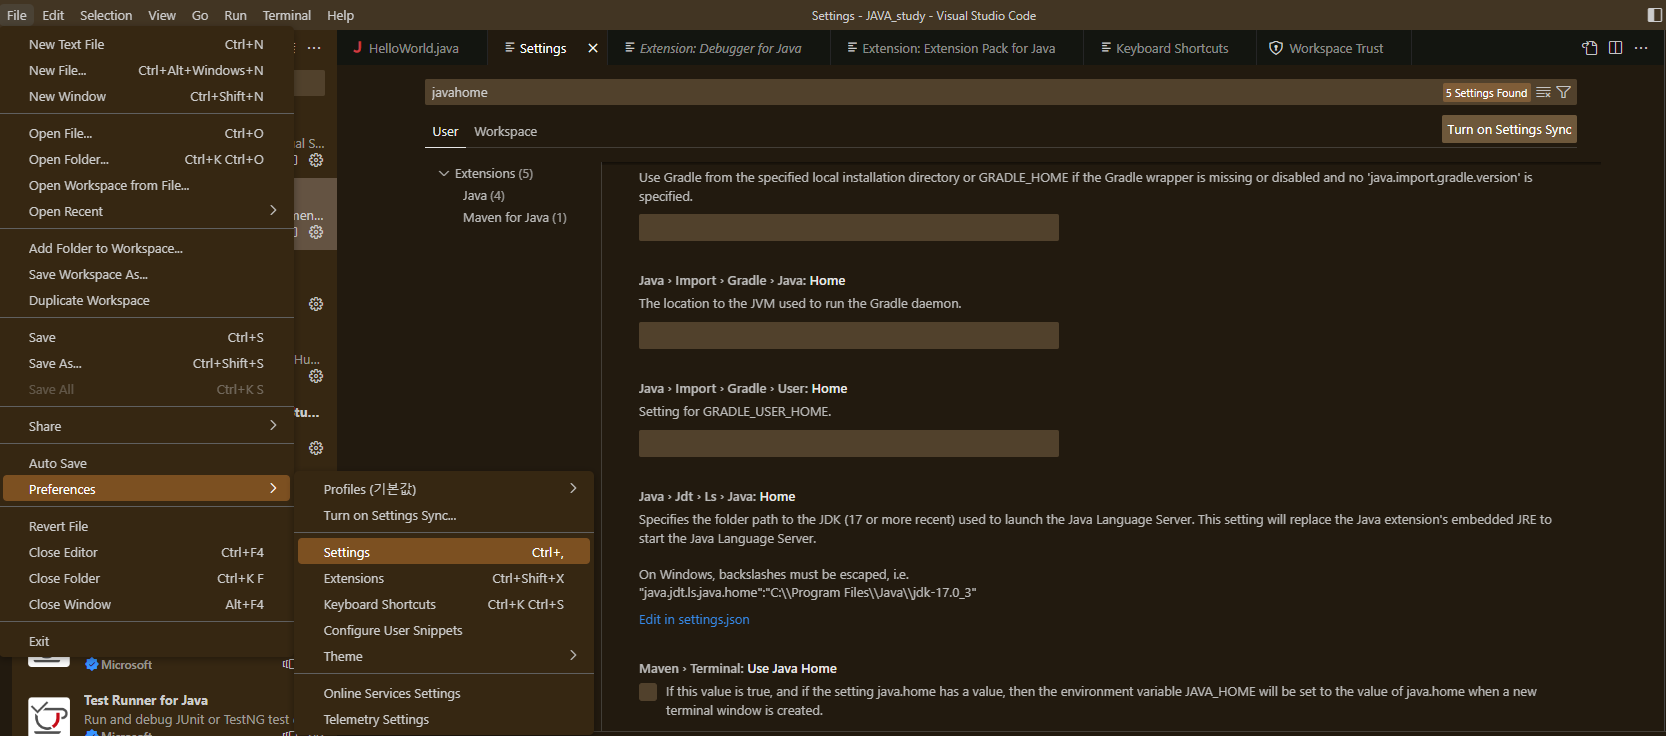This screenshot has width=1666, height=736.
Task: Open the Selection menu
Action: click(106, 15)
